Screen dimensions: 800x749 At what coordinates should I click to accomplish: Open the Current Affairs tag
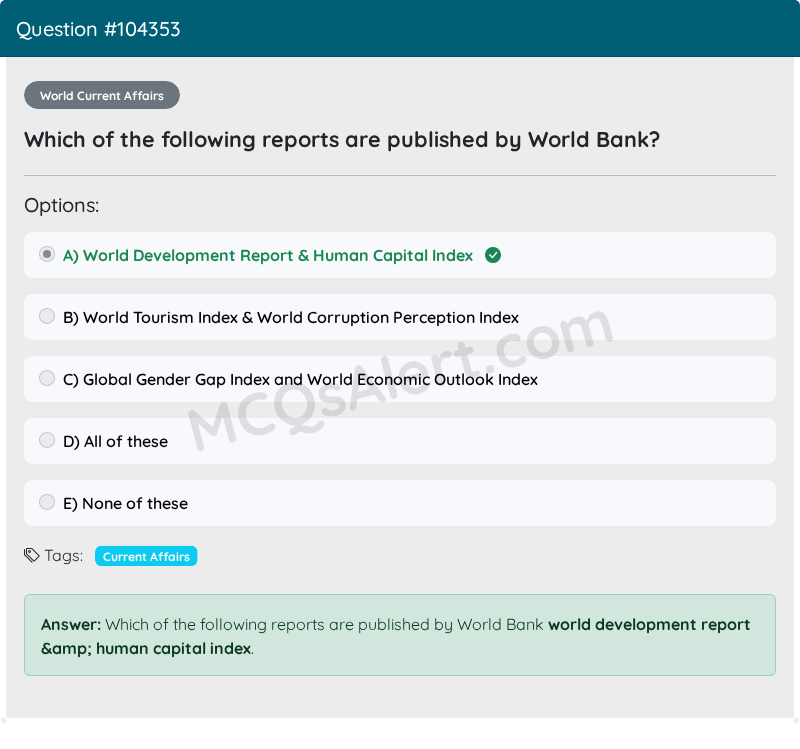click(146, 556)
